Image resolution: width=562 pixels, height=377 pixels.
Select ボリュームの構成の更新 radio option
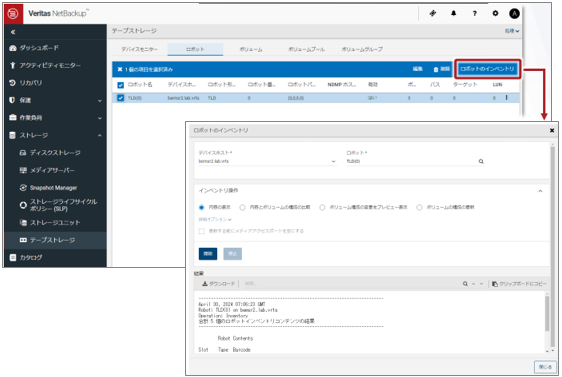(419, 207)
